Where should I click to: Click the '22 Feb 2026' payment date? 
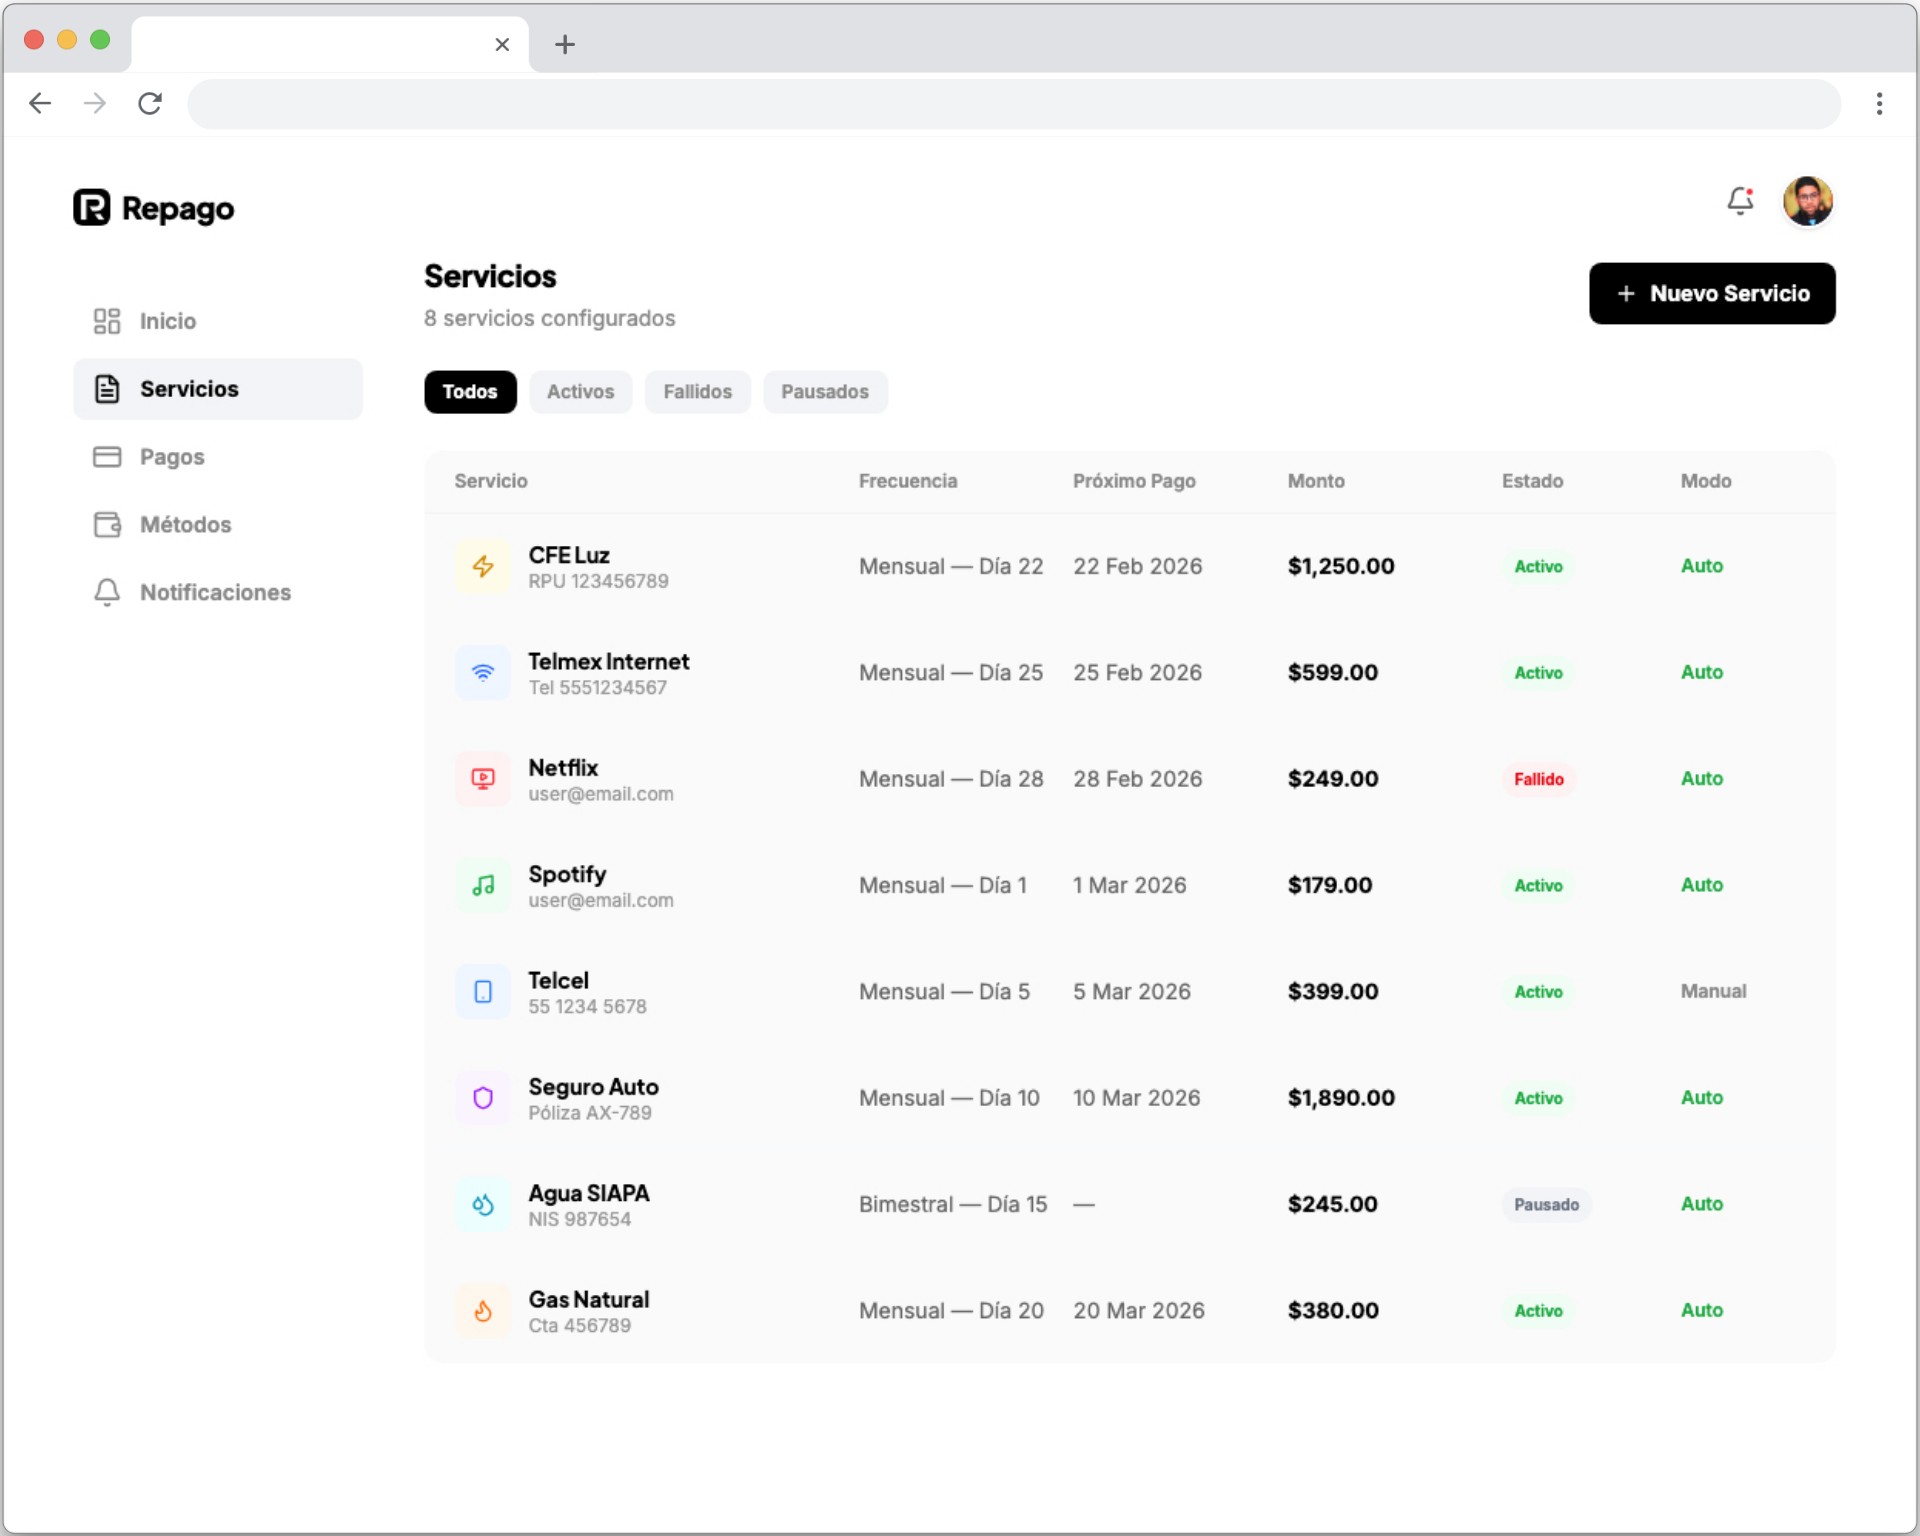[1138, 566]
